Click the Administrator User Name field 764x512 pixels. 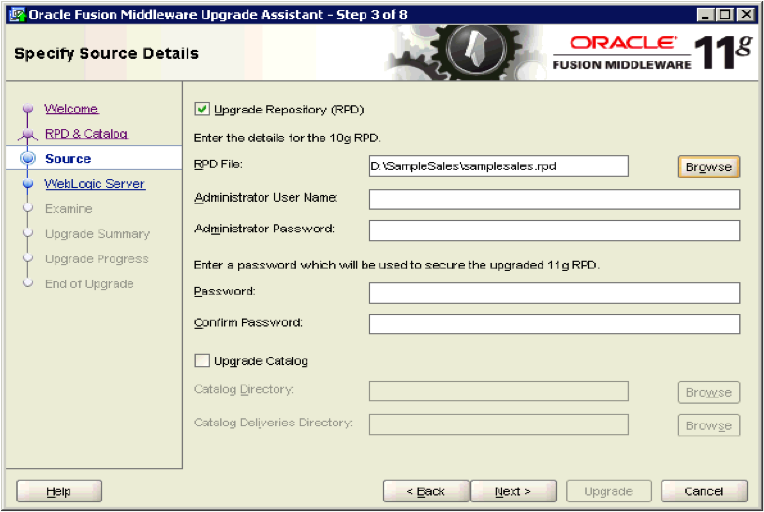pos(554,199)
